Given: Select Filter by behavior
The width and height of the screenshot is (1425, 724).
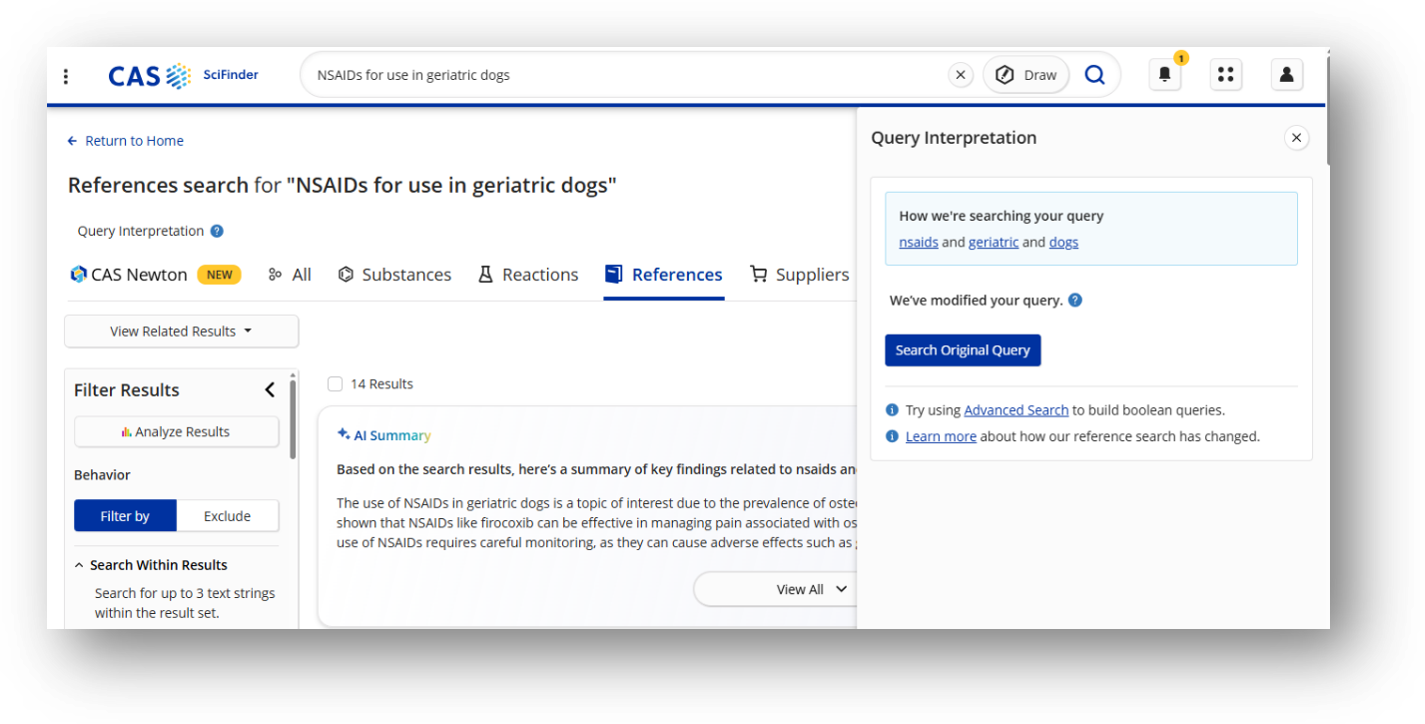Looking at the screenshot, I should click(x=125, y=516).
